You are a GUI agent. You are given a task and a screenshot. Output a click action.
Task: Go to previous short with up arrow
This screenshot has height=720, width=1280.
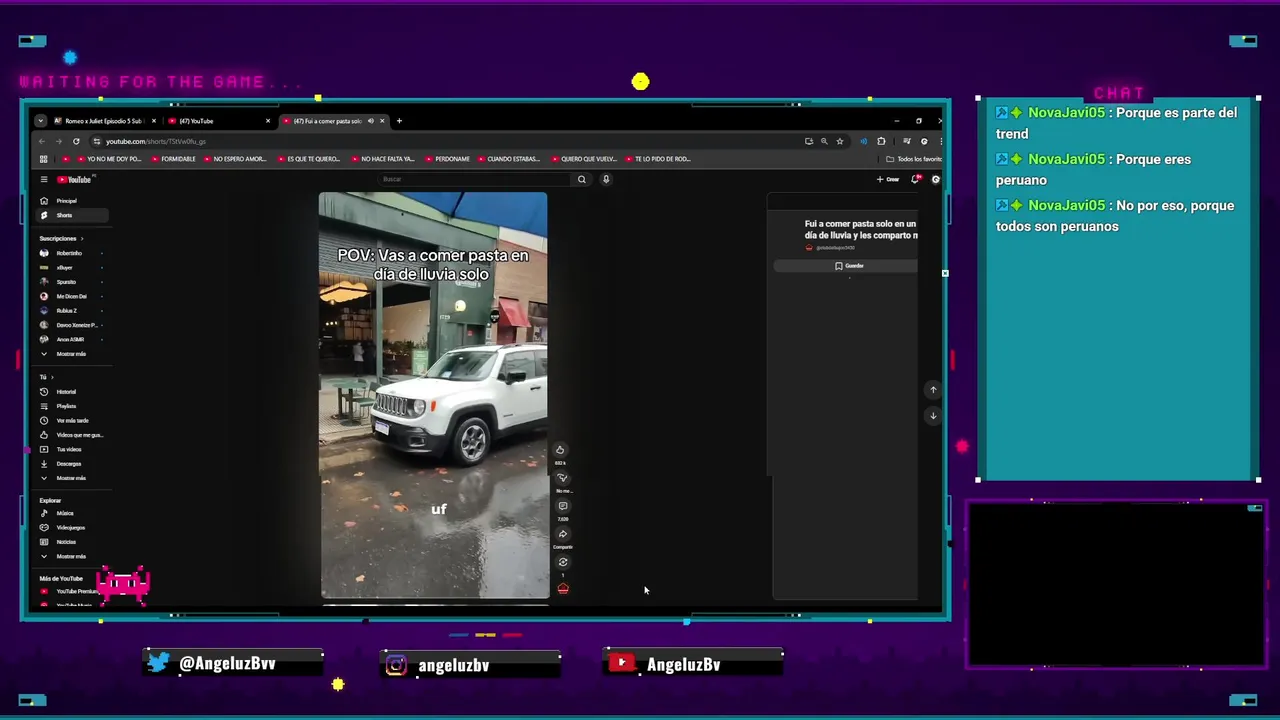click(933, 390)
